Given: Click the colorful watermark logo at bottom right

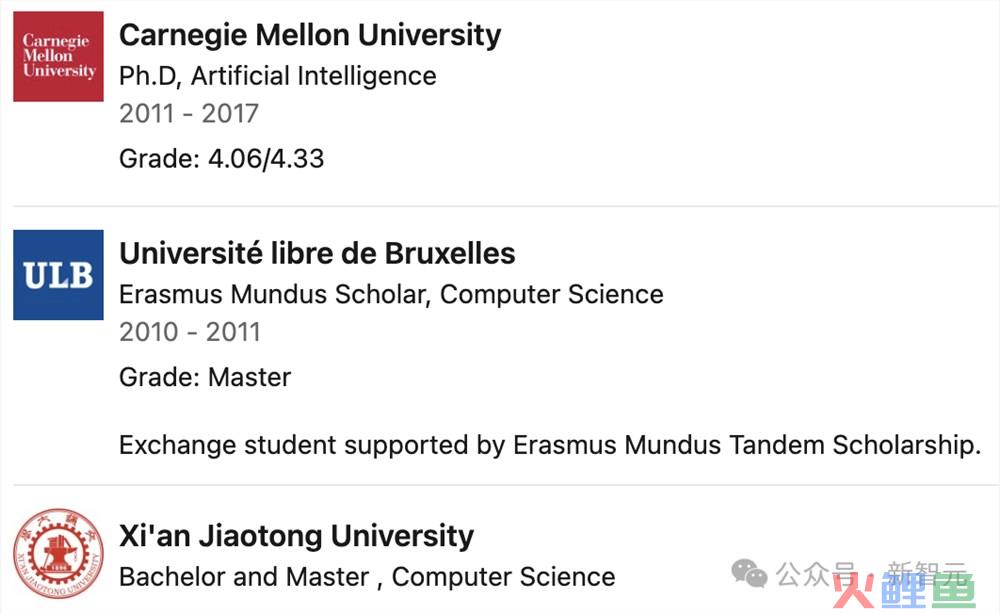Looking at the screenshot, I should (906, 590).
